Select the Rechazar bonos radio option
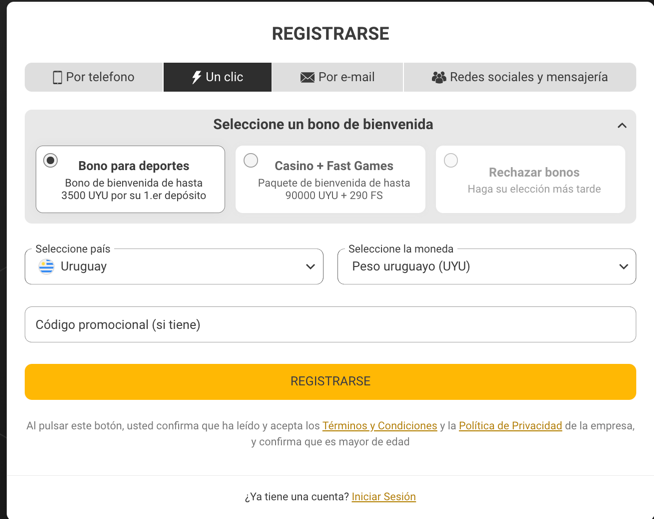654x519 pixels. pyautogui.click(x=451, y=160)
